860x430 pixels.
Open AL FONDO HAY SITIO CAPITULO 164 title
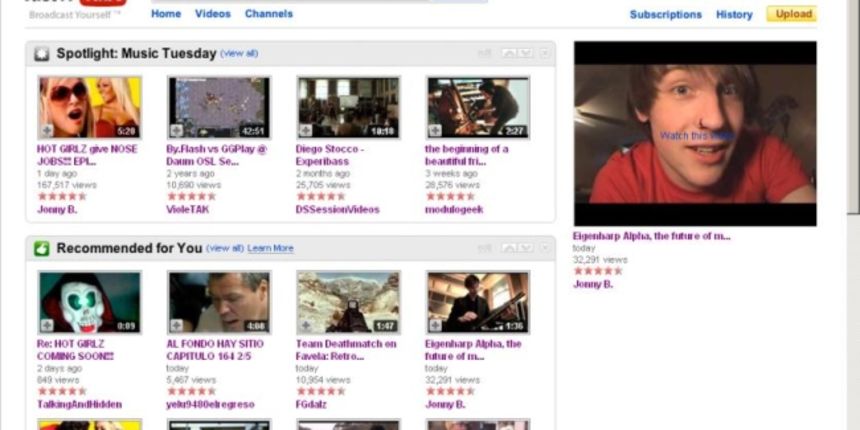[215, 350]
